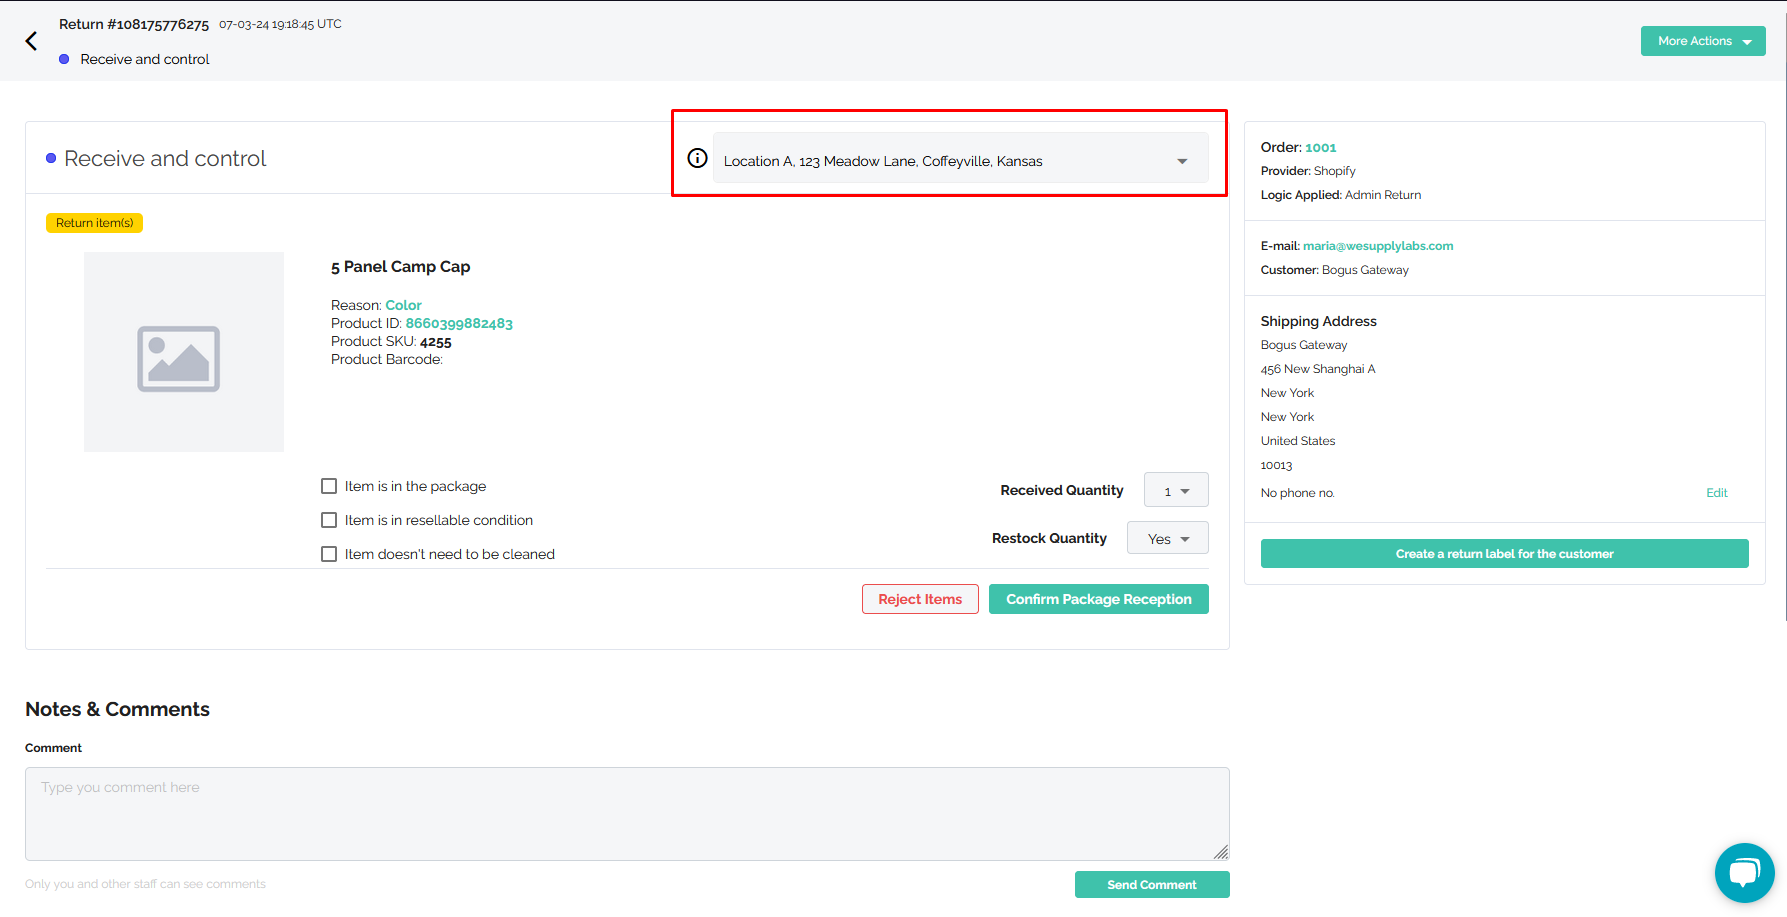This screenshot has width=1787, height=917.
Task: Click the Product SKU 4255 text
Action: (391, 341)
